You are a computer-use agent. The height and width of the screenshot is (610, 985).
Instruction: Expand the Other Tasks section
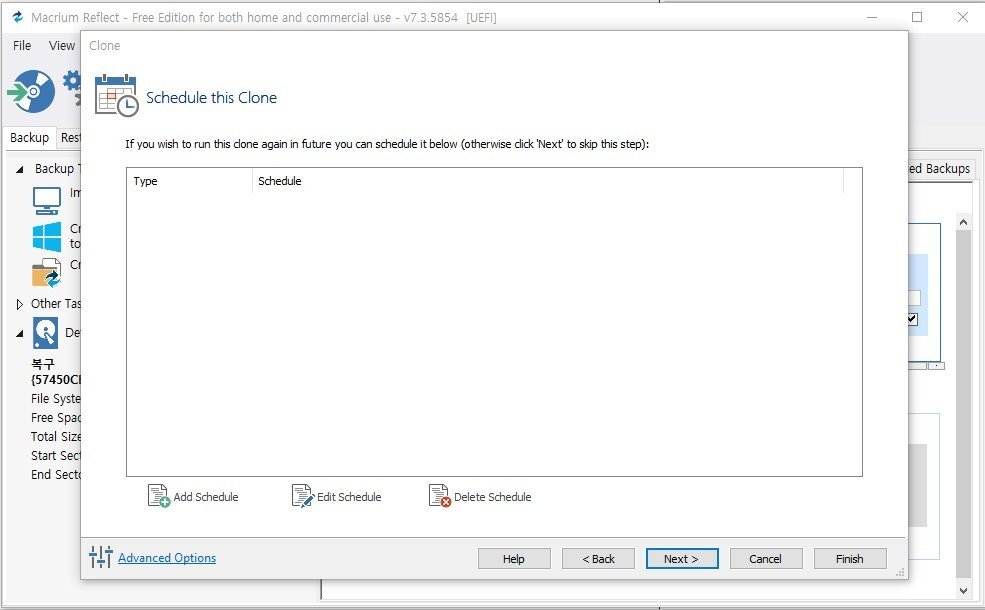19,304
